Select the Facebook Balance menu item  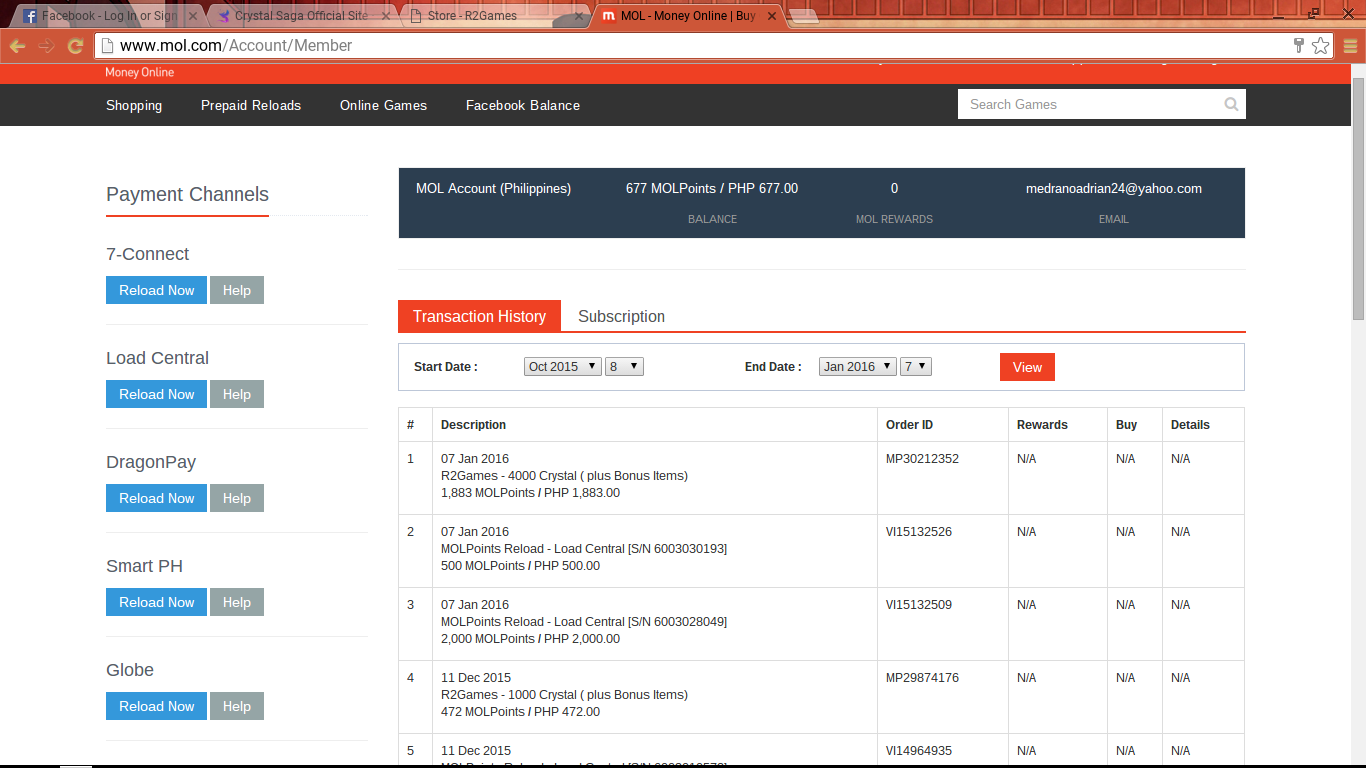coord(522,105)
